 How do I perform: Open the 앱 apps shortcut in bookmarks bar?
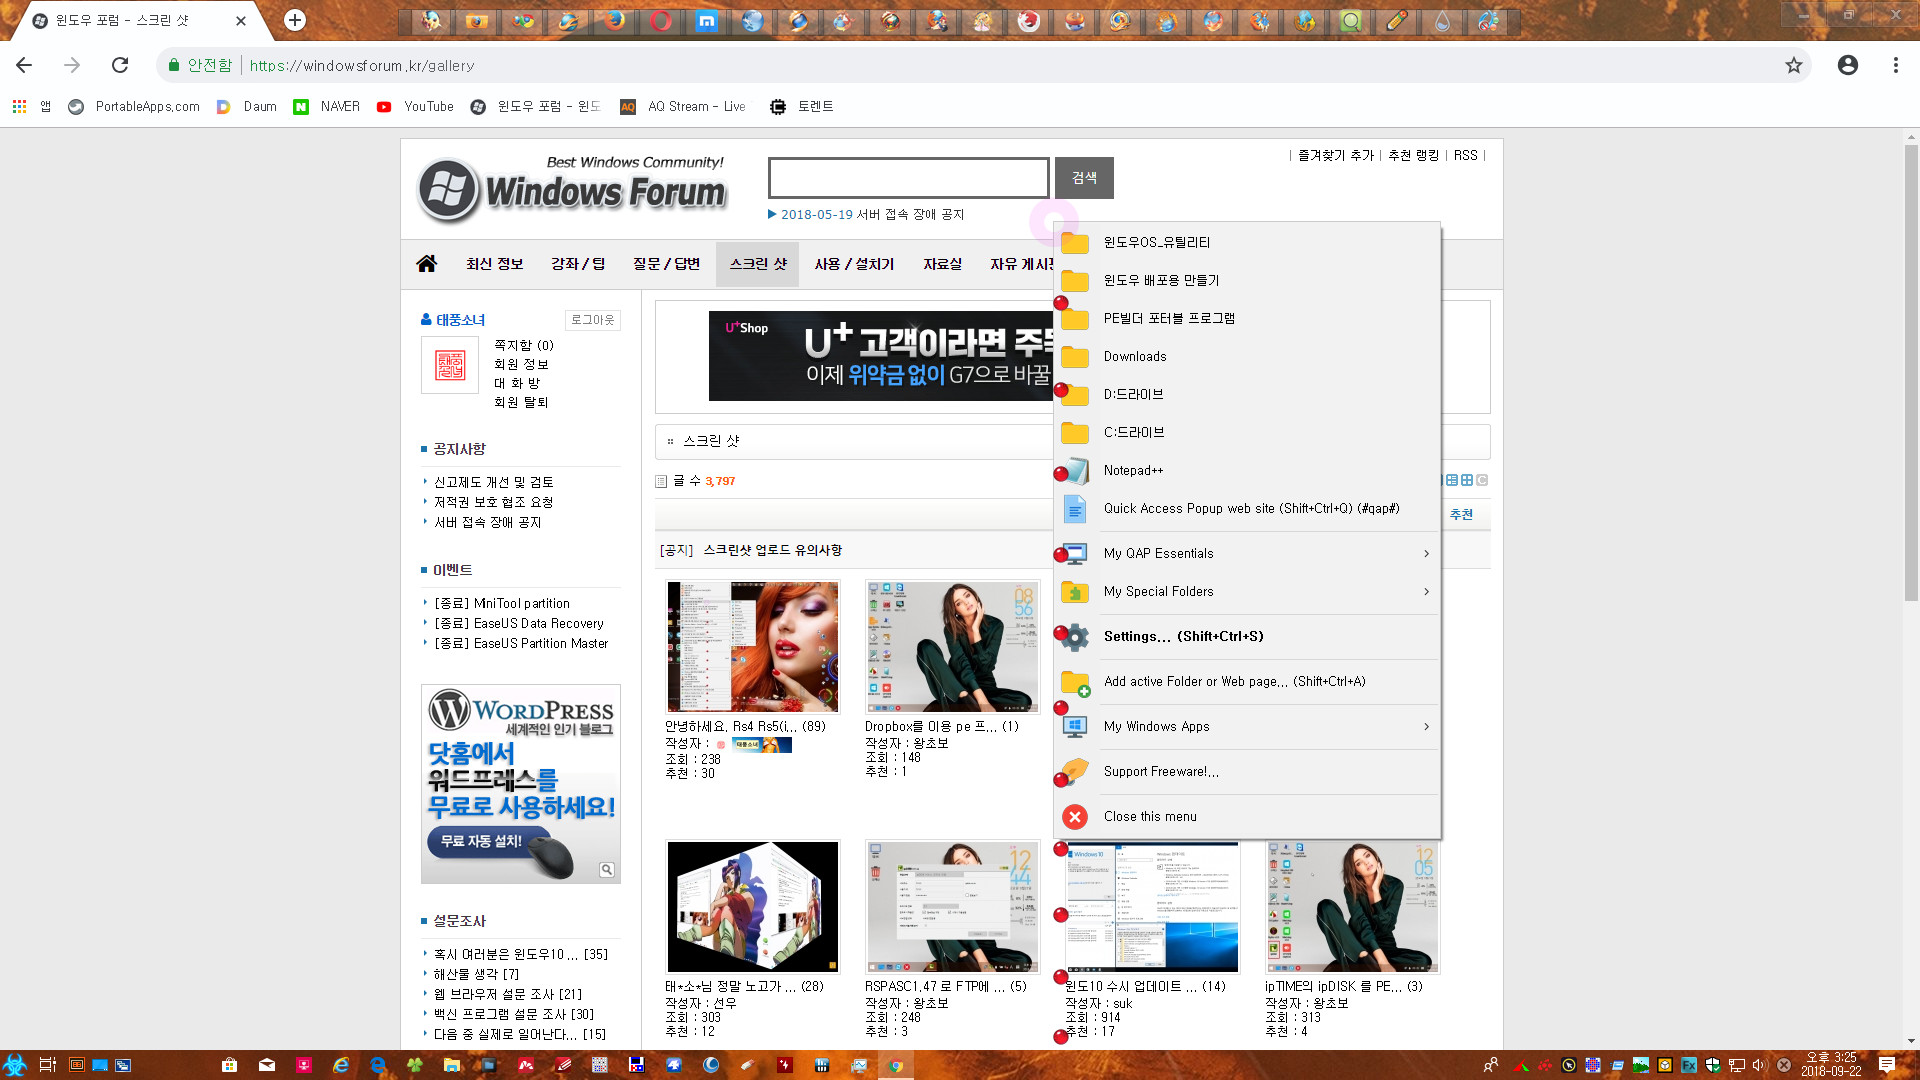[x=31, y=106]
